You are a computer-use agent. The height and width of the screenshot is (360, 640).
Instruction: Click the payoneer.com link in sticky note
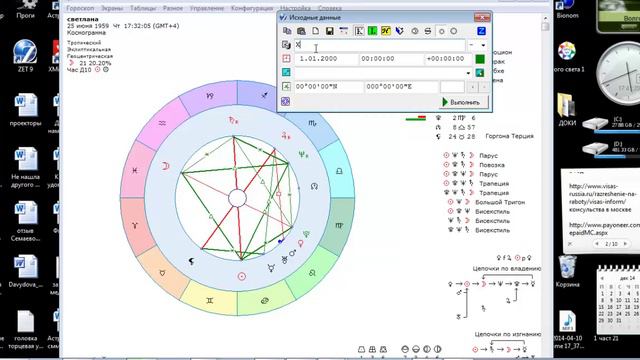pos(604,229)
